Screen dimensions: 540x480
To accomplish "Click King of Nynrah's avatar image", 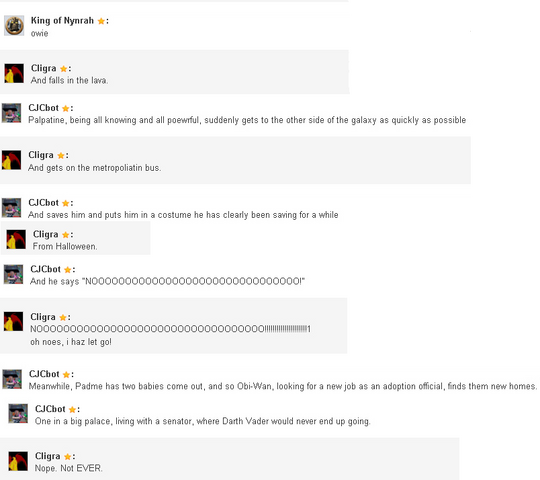I will pos(14,25).
